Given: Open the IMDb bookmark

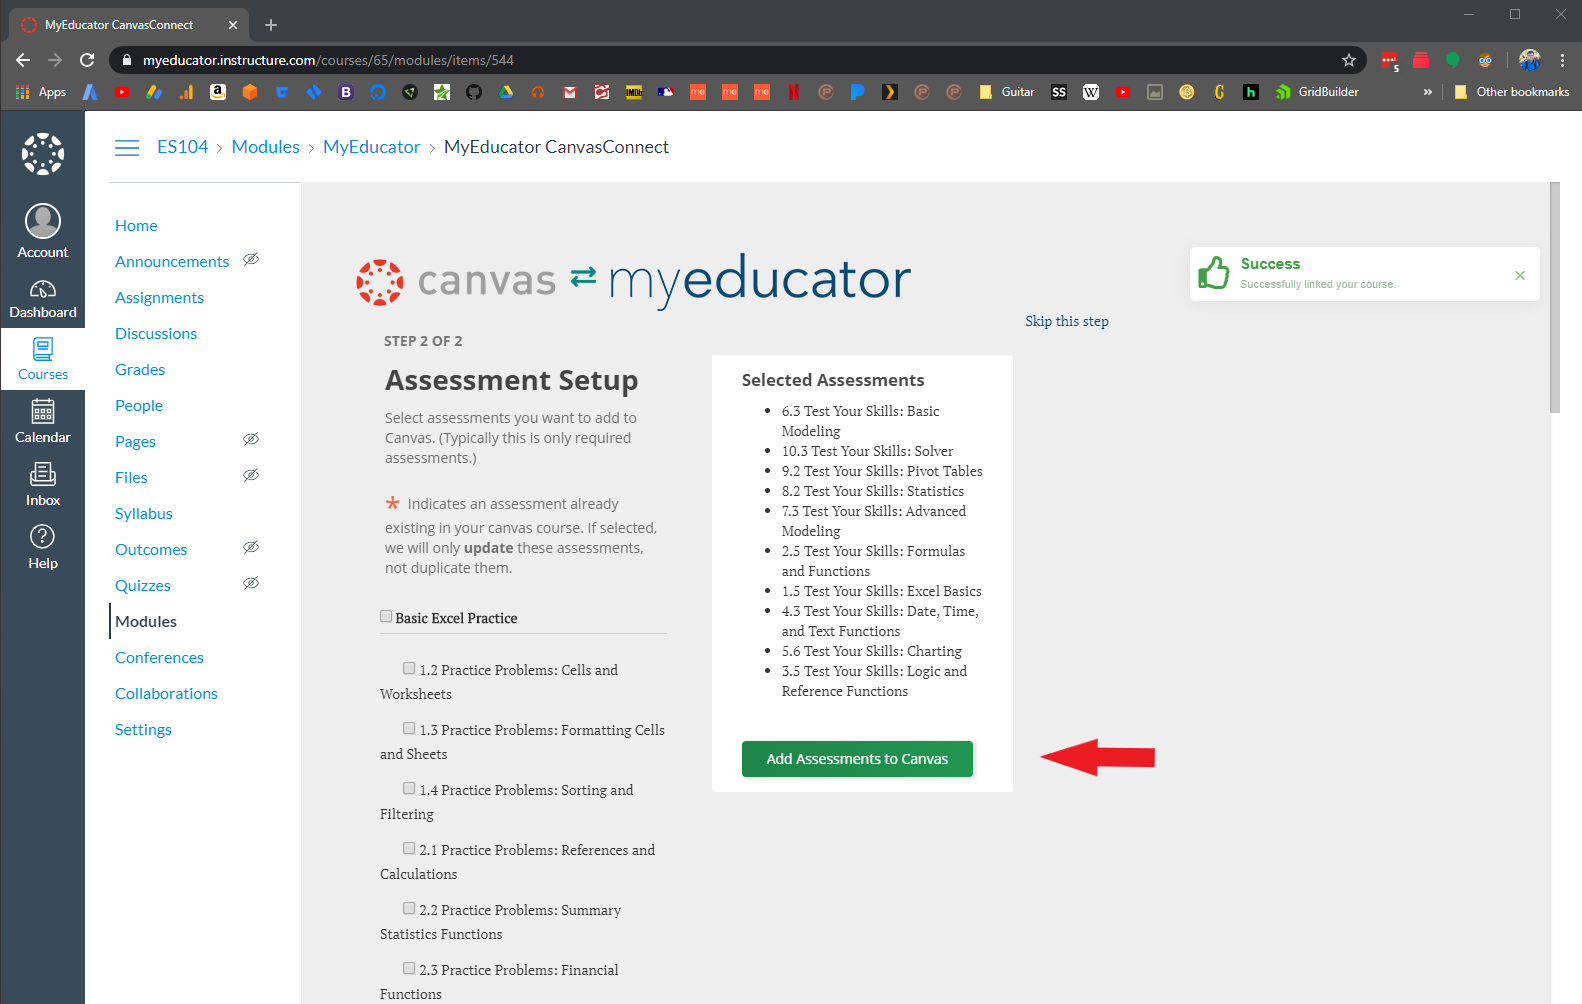Looking at the screenshot, I should (634, 92).
